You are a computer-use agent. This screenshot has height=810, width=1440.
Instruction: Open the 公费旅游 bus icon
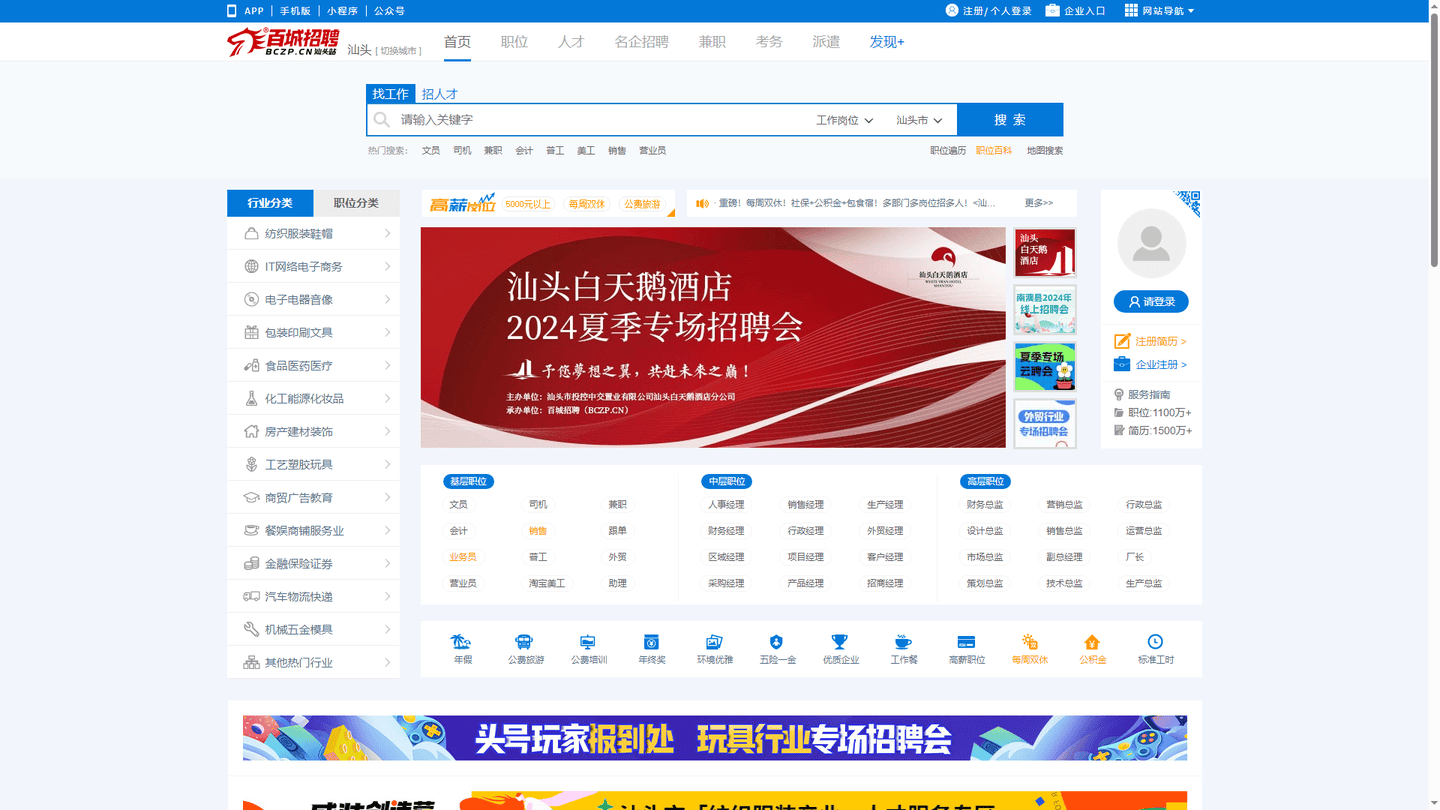pyautogui.click(x=524, y=642)
